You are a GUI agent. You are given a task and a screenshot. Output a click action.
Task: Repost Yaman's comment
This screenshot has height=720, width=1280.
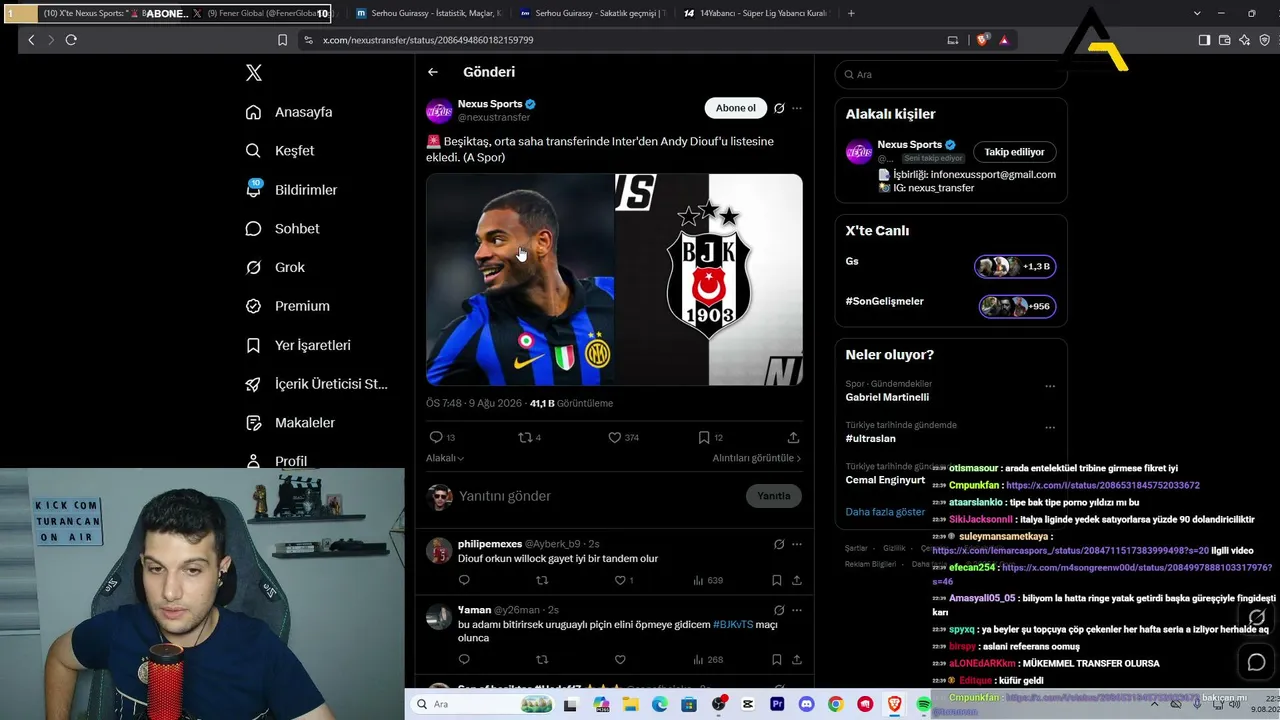click(x=542, y=660)
